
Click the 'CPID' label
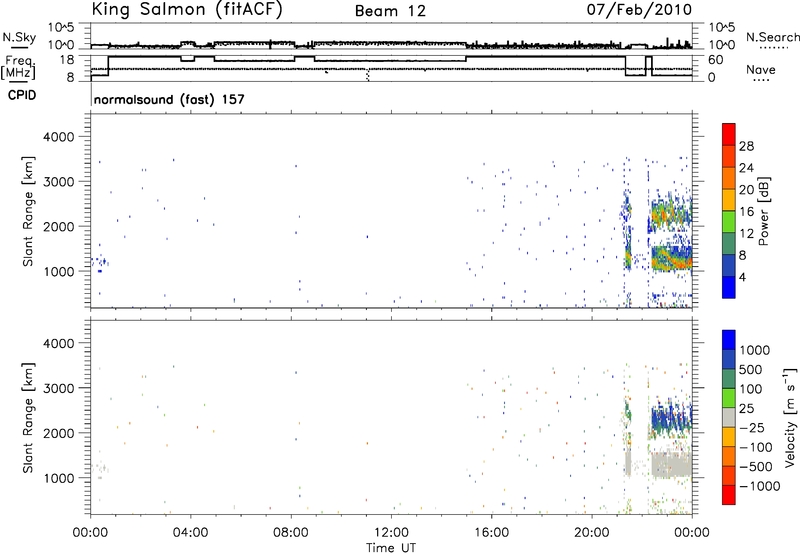point(22,95)
